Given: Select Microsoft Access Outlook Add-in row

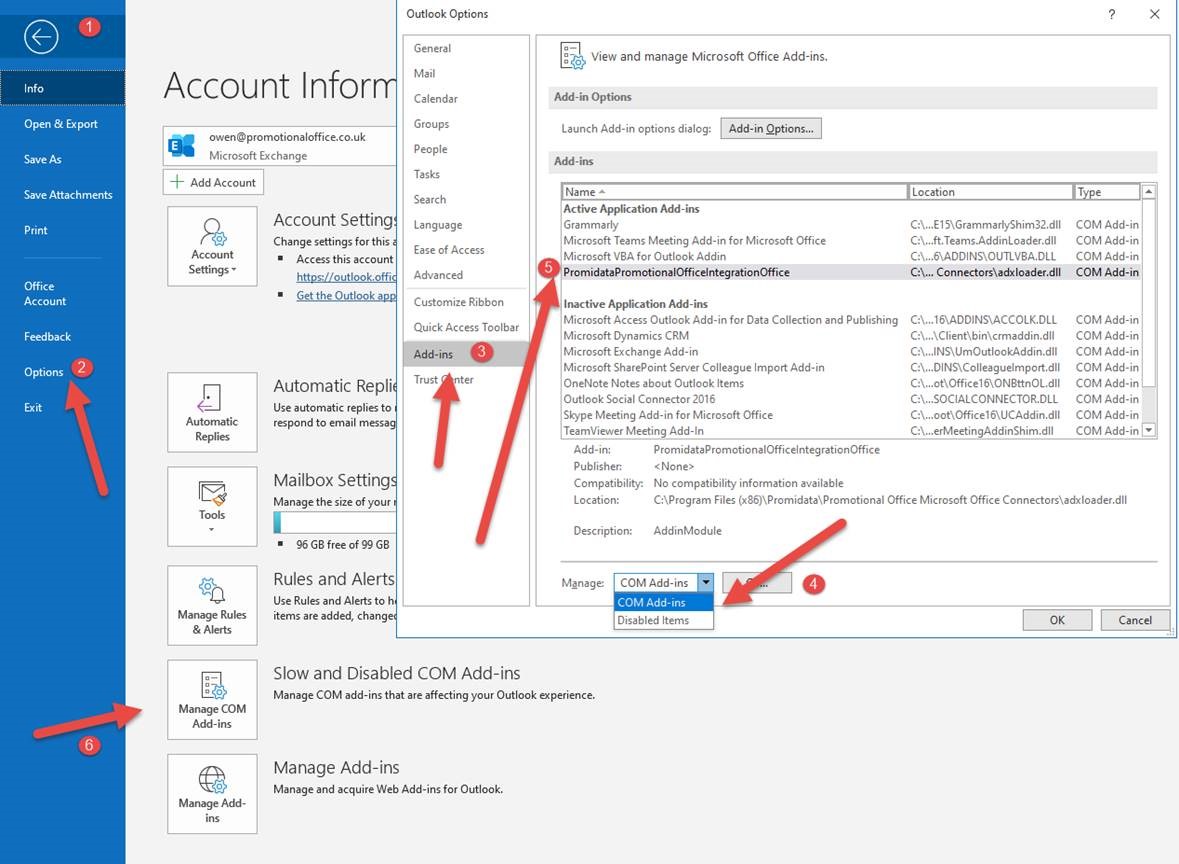Looking at the screenshot, I should click(851, 320).
